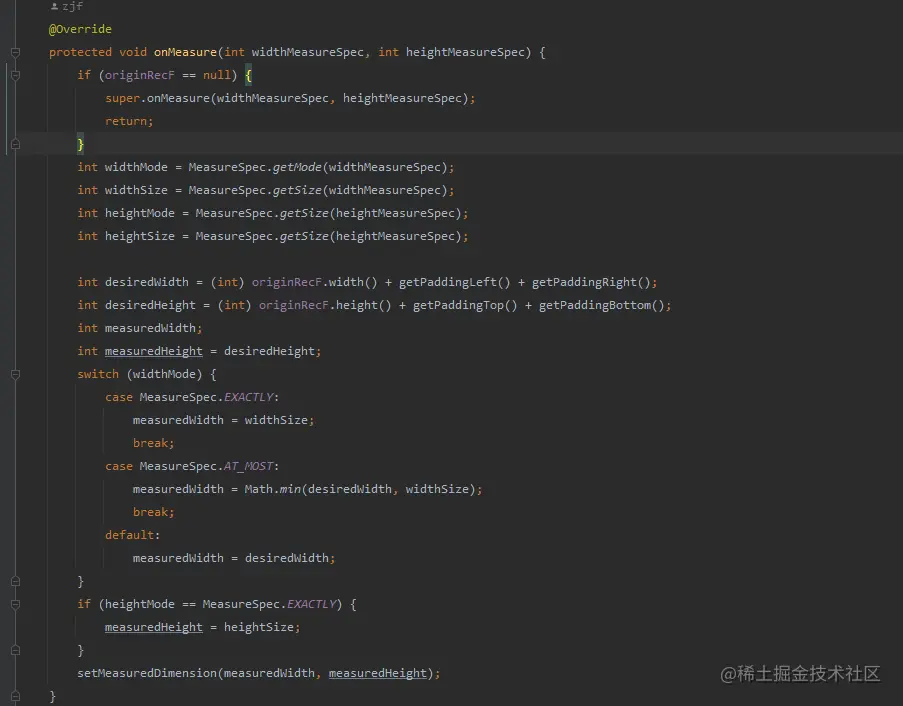Viewport: 903px width, 706px height.
Task: Click the @Override annotation
Action: pyautogui.click(x=80, y=29)
